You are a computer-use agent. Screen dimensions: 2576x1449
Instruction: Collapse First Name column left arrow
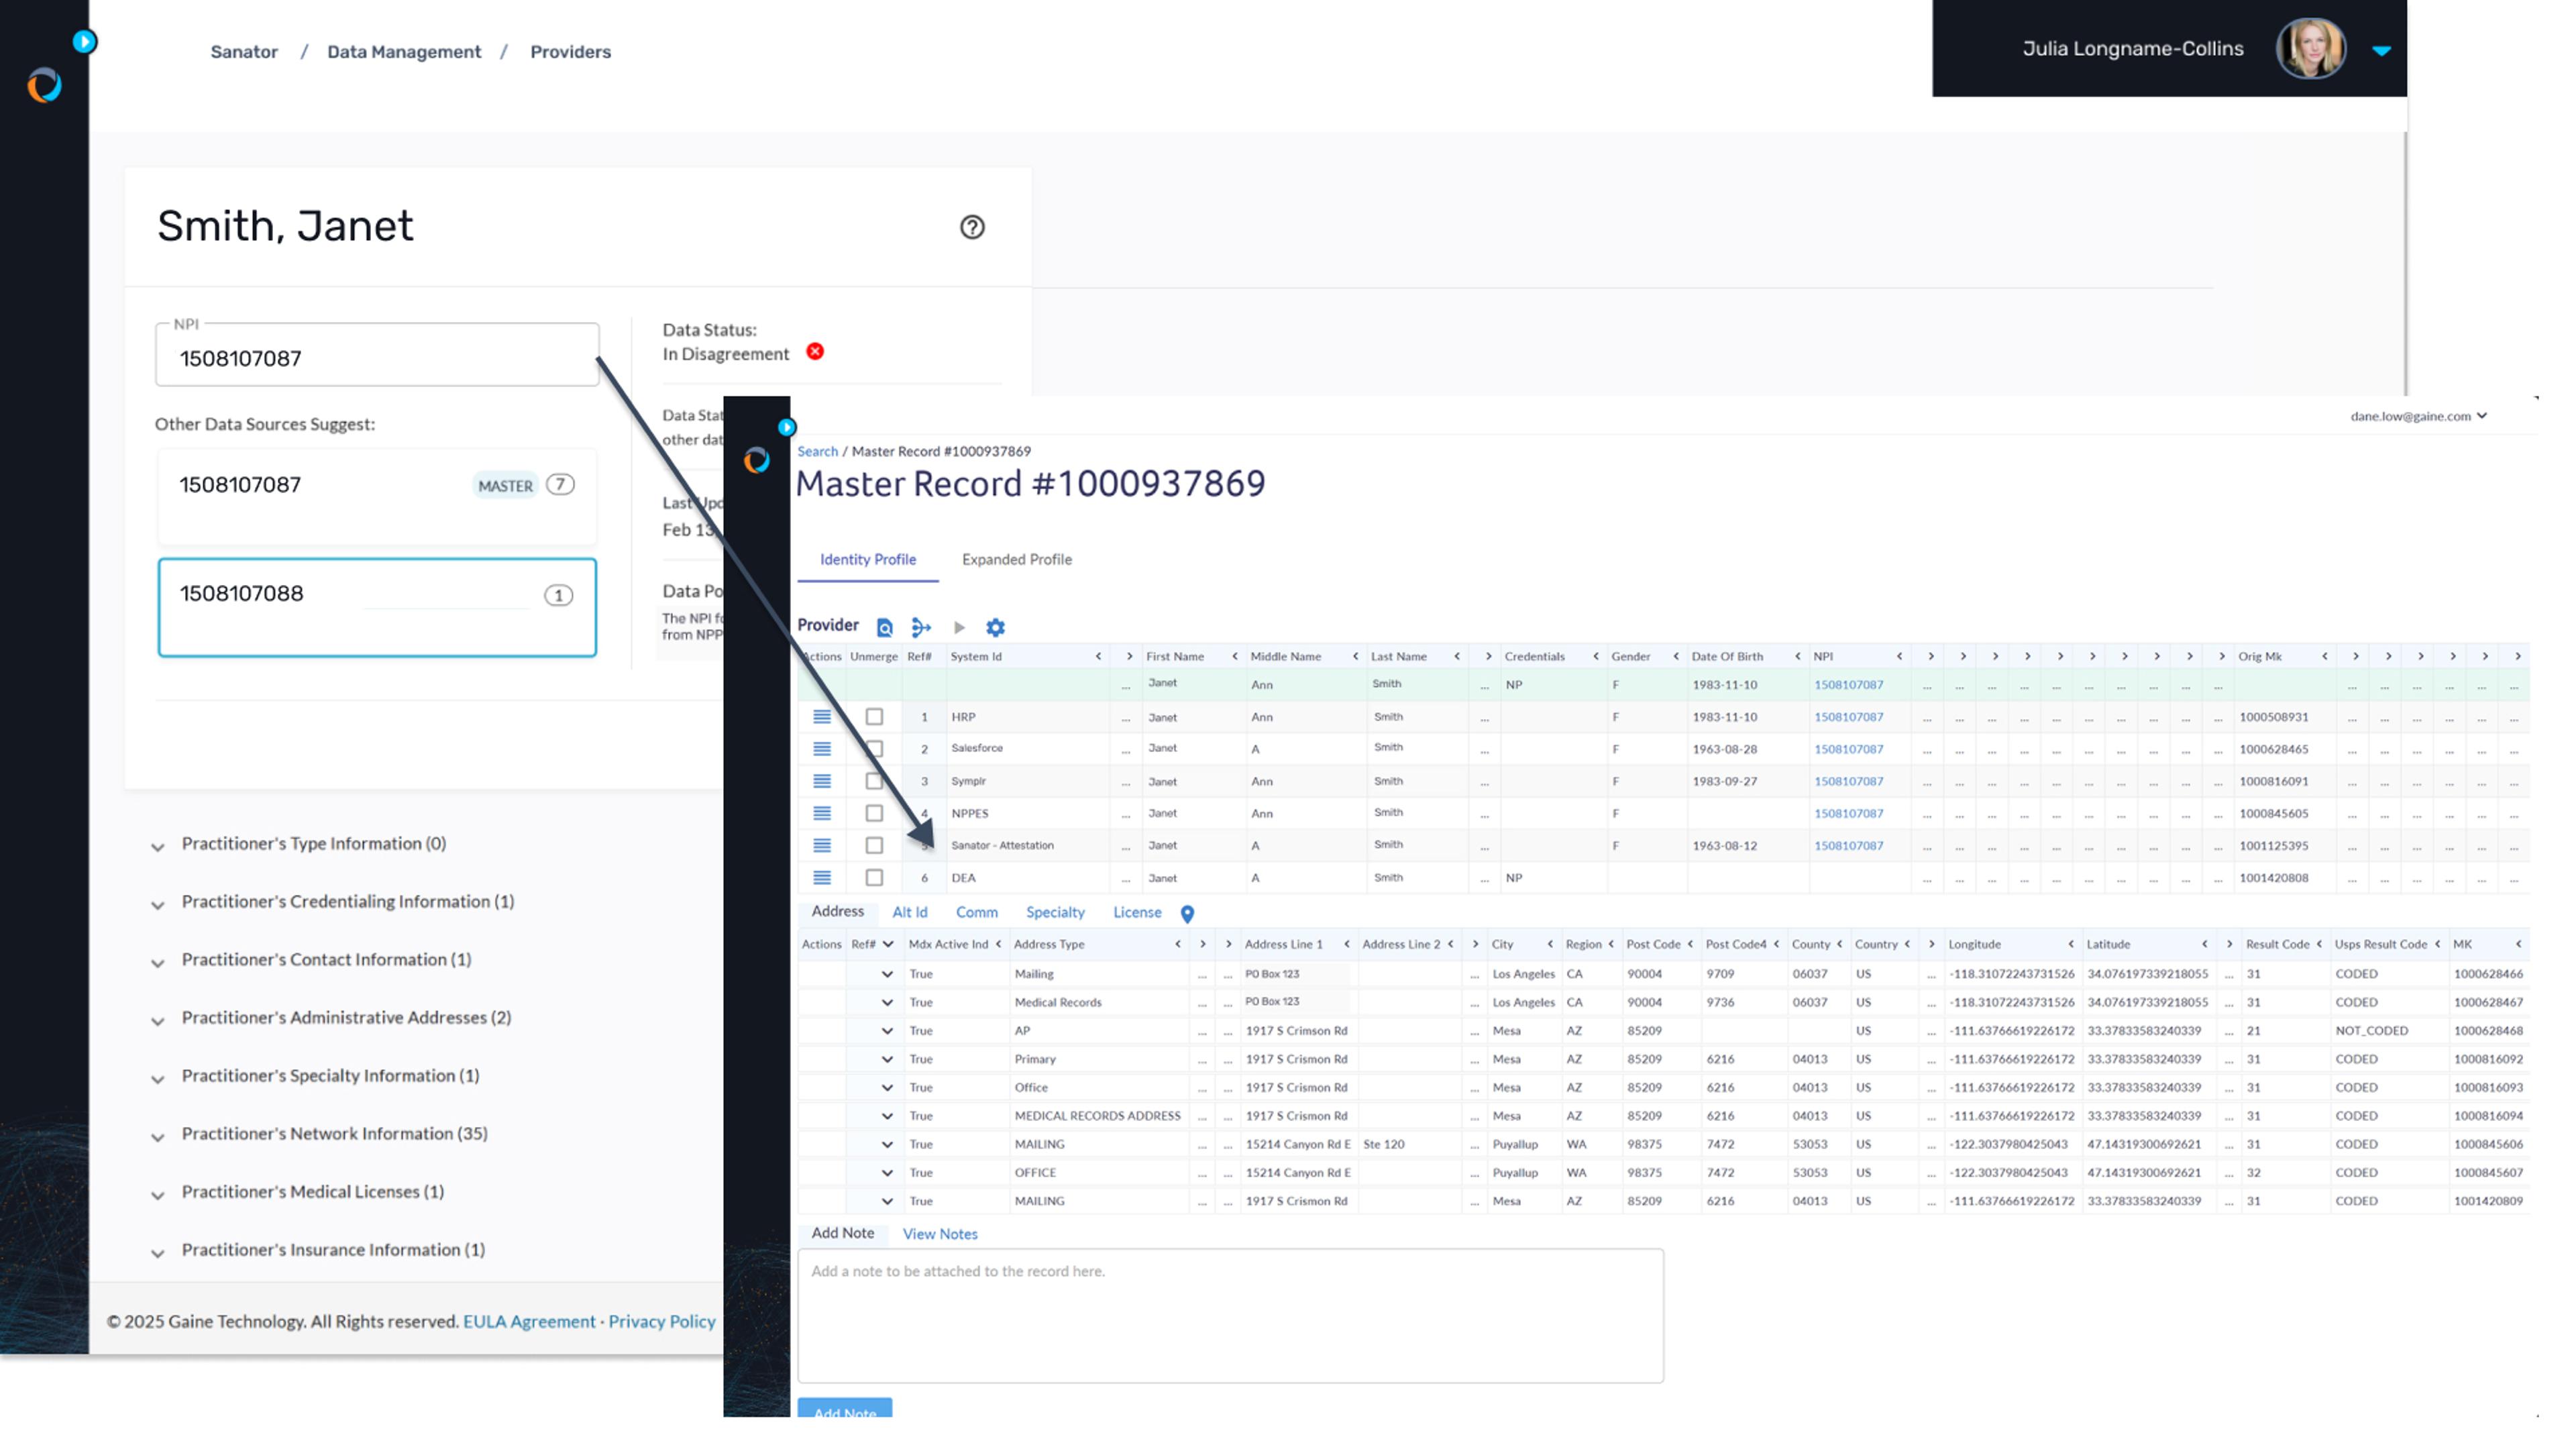point(1234,656)
